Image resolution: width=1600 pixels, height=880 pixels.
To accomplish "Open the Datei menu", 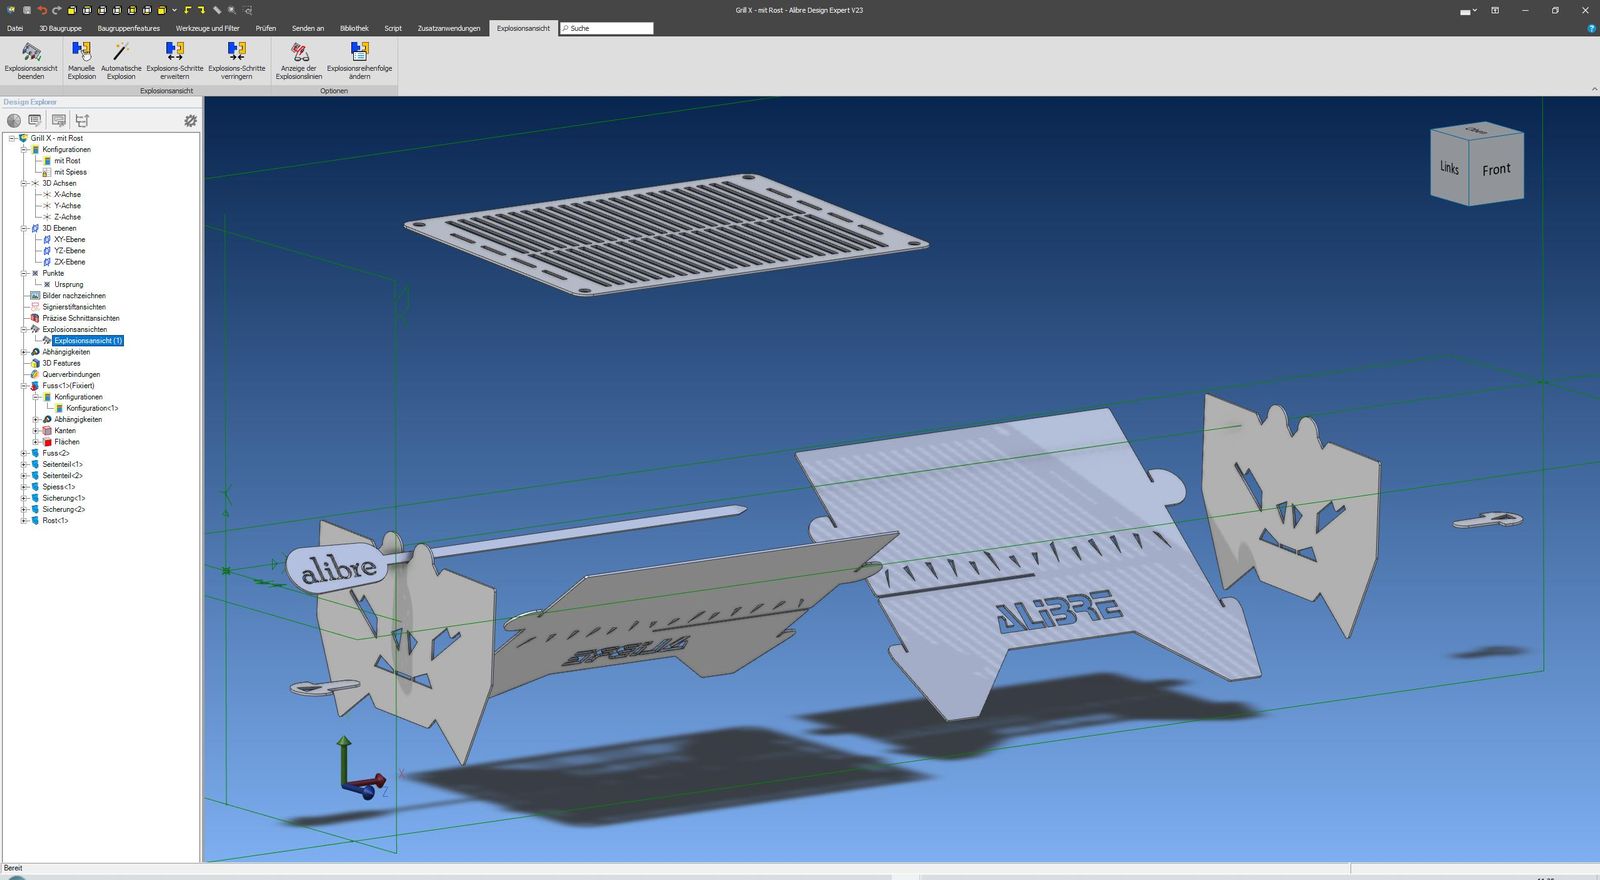I will pos(15,28).
